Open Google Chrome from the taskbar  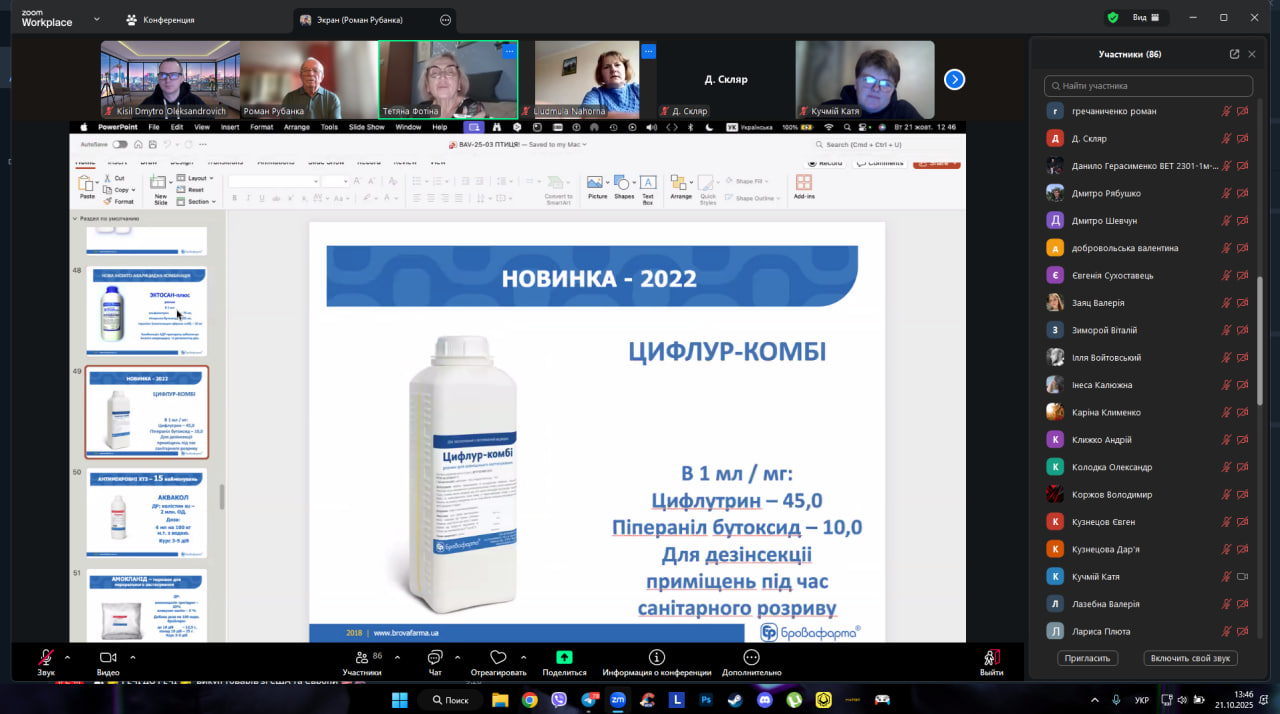point(529,700)
